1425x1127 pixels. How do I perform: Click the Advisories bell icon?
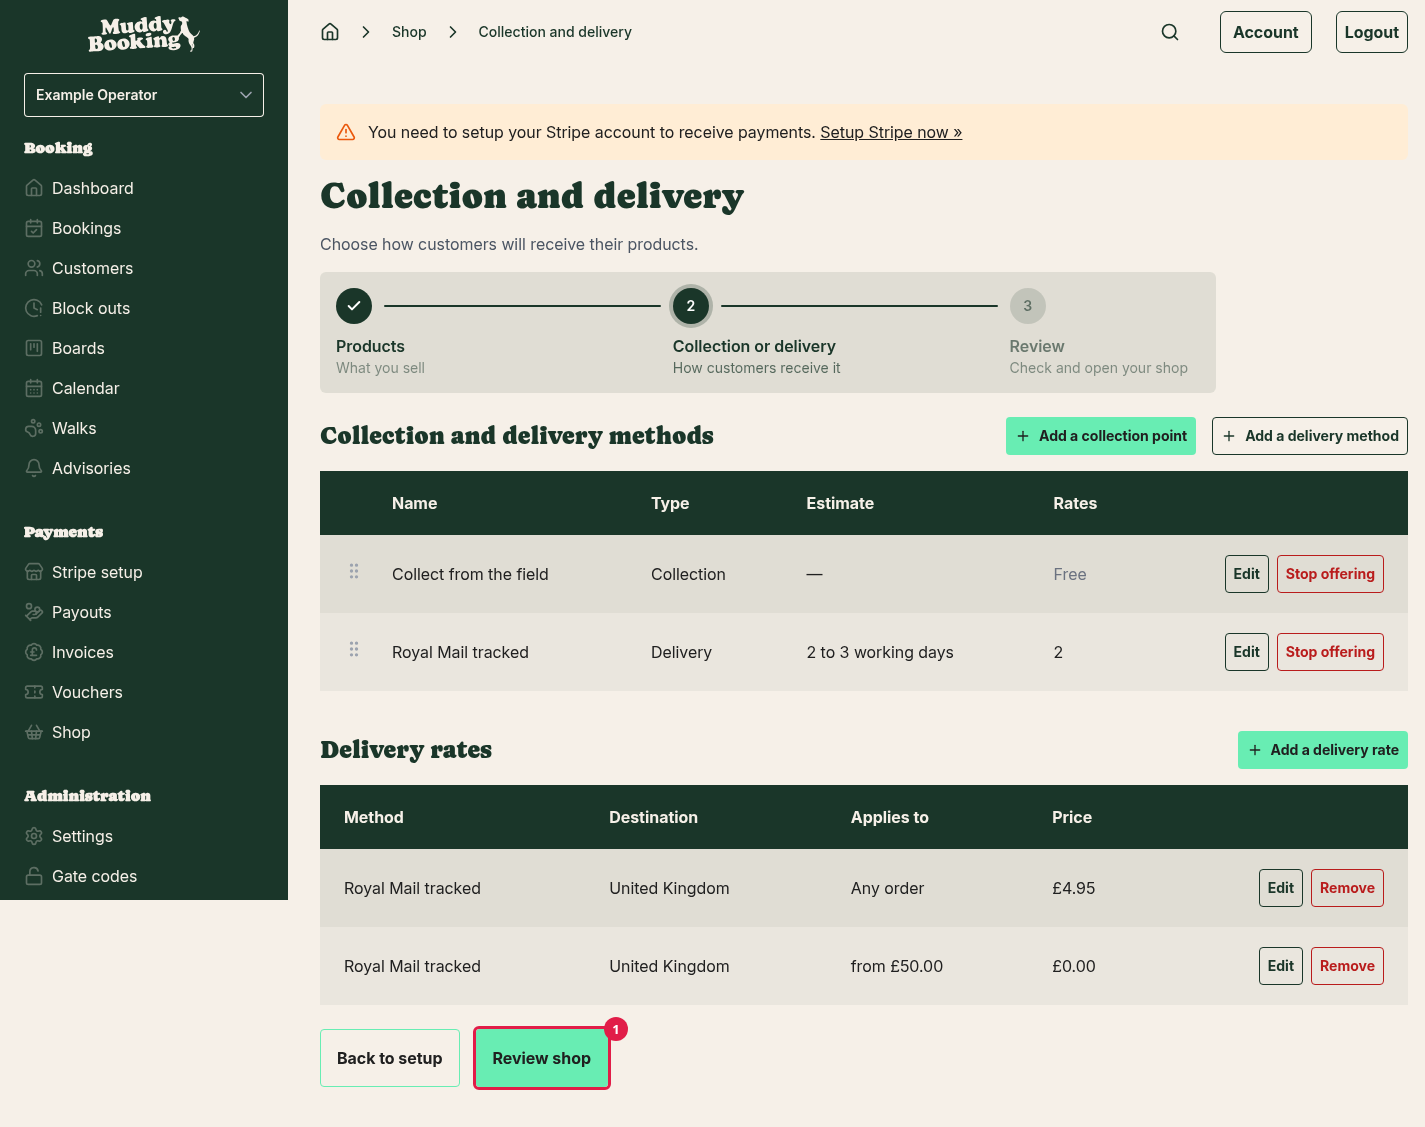[34, 468]
